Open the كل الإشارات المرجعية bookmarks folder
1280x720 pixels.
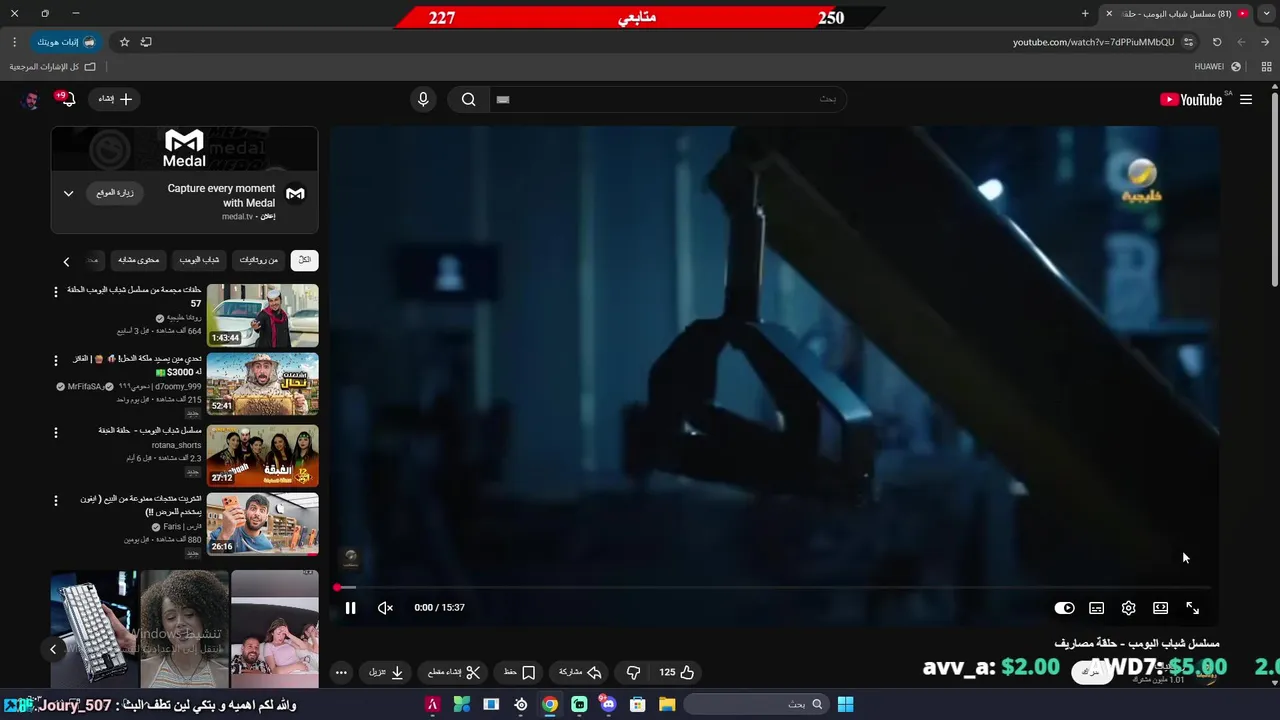pyautogui.click(x=53, y=67)
